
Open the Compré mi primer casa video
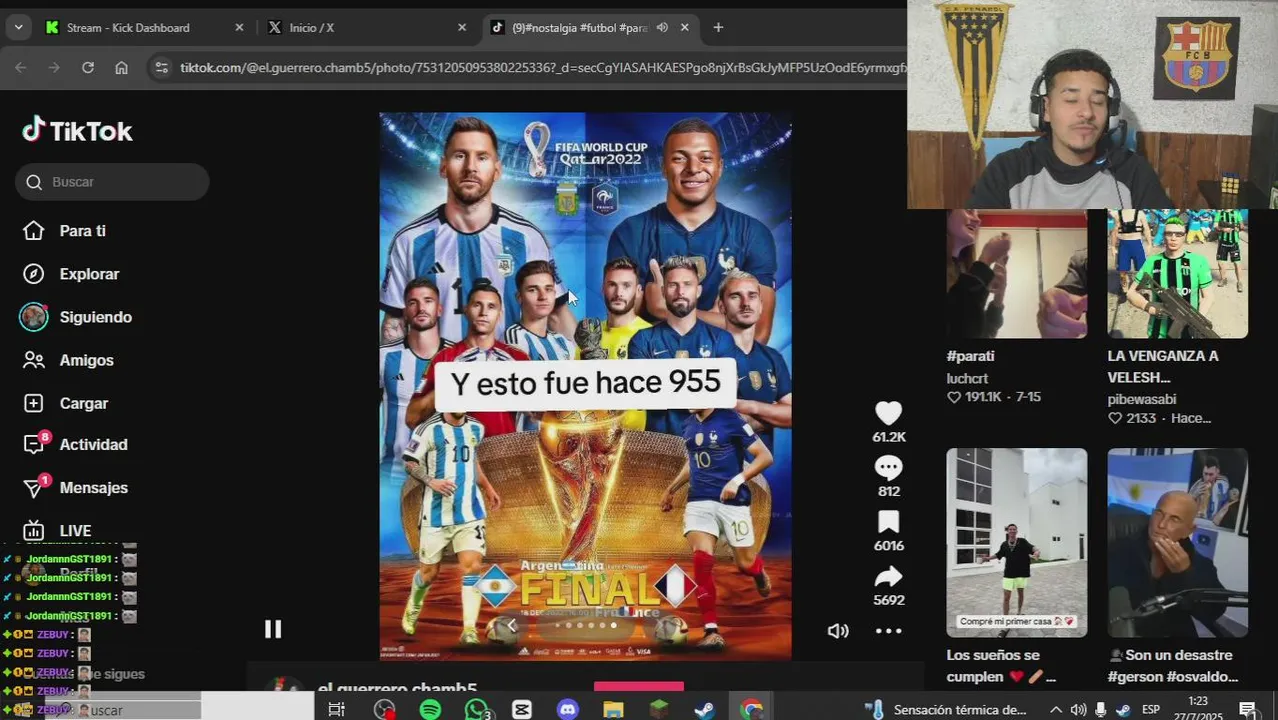(x=1016, y=543)
